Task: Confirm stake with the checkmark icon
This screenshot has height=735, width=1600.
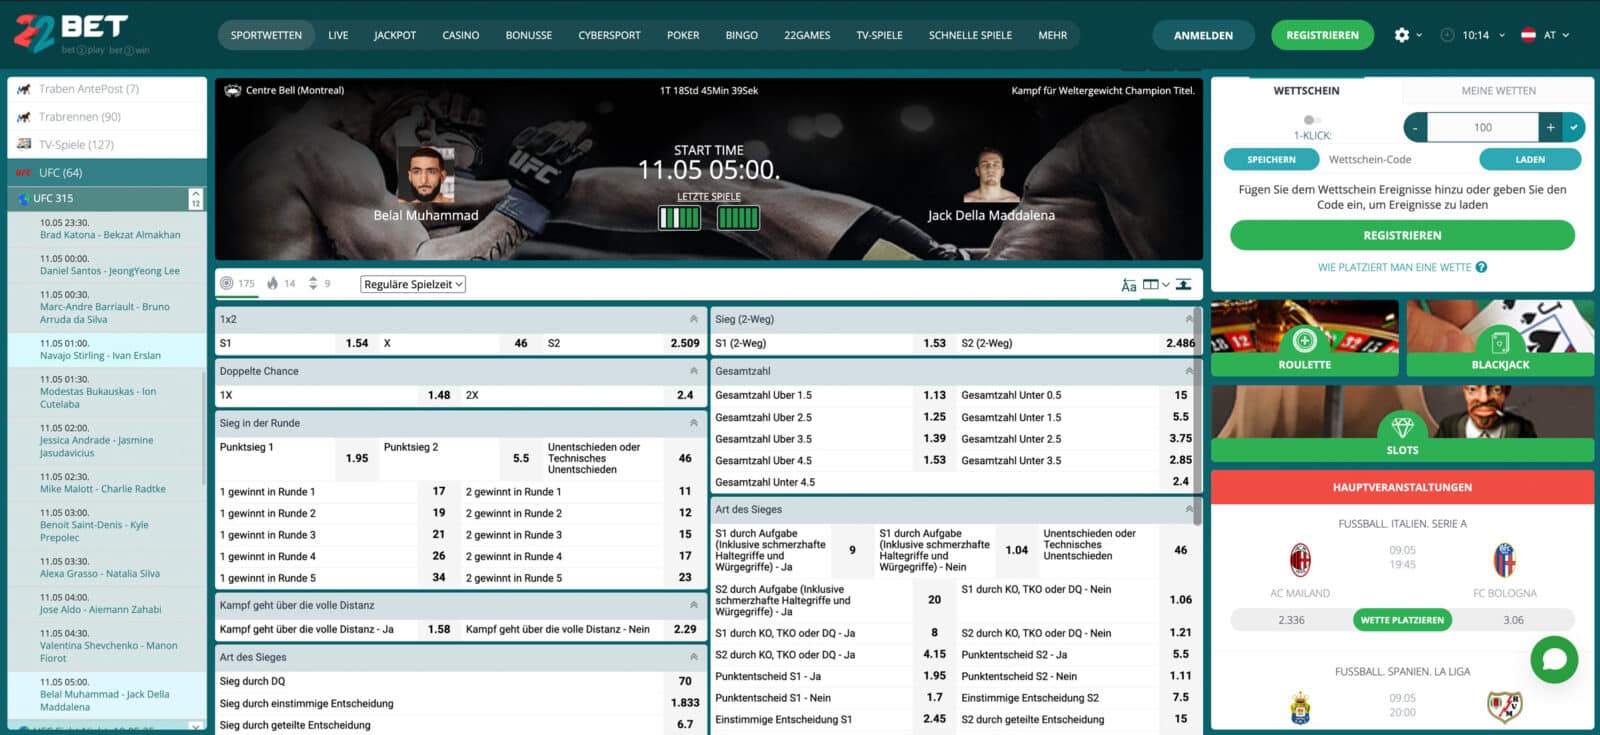Action: (1574, 127)
